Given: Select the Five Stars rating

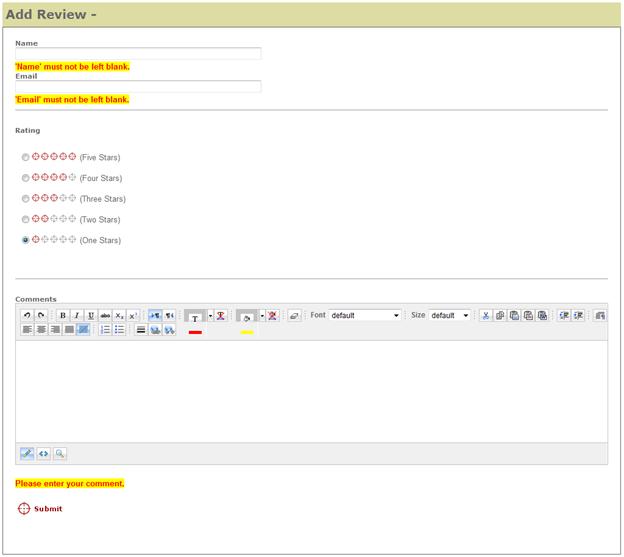Looking at the screenshot, I should pyautogui.click(x=25, y=157).
